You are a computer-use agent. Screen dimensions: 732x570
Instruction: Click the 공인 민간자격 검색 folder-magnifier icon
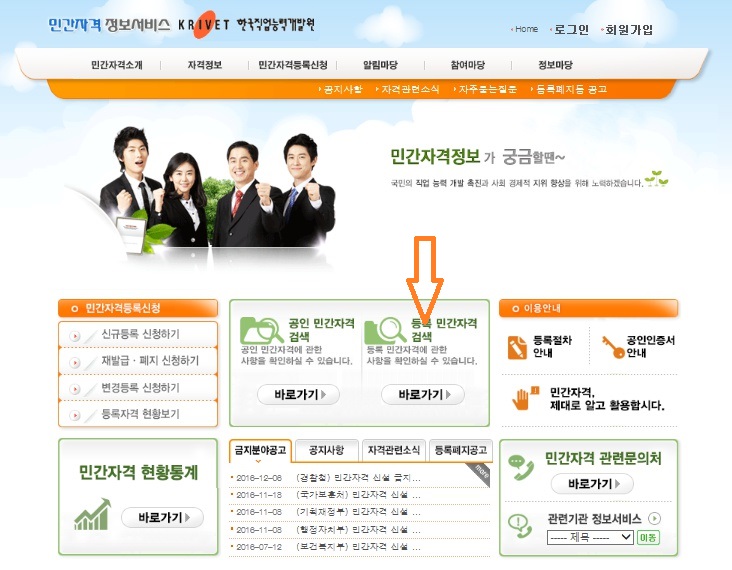(261, 329)
